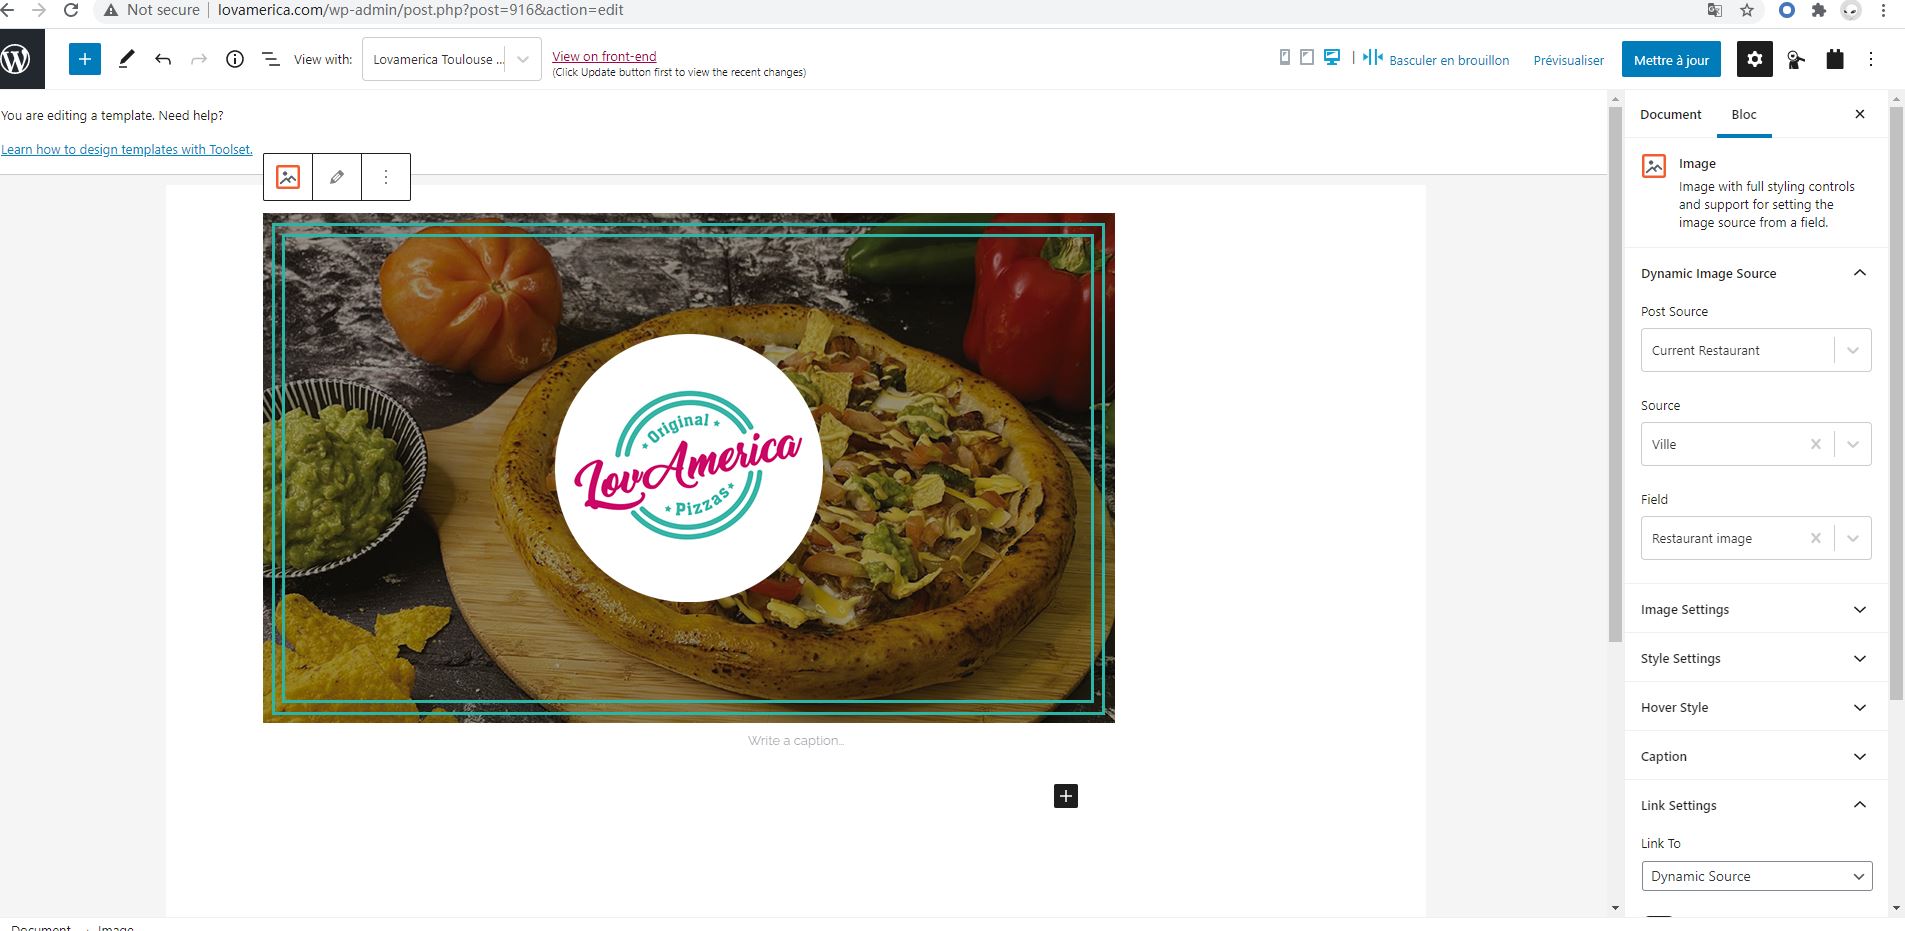The image size is (1905, 931).
Task: Click Basculer en brouillon
Action: coord(1449,60)
